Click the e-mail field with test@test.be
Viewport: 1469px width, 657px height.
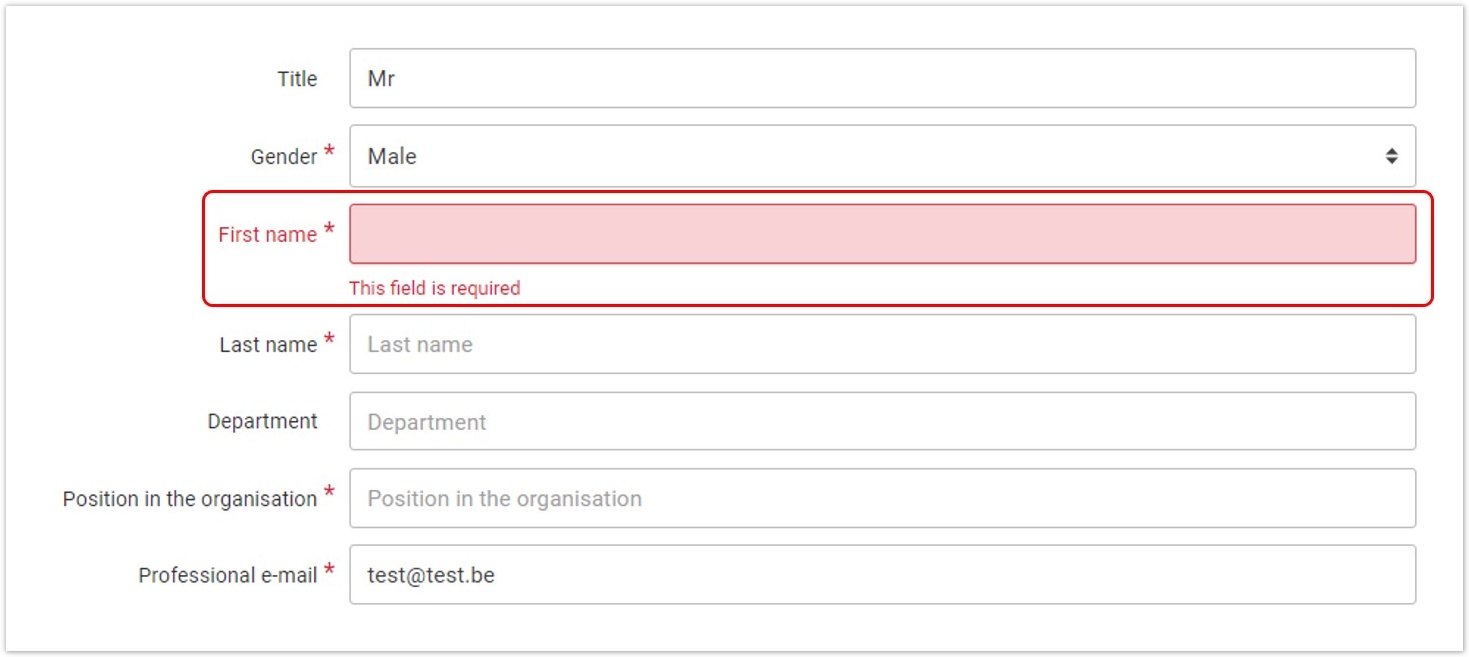(882, 575)
